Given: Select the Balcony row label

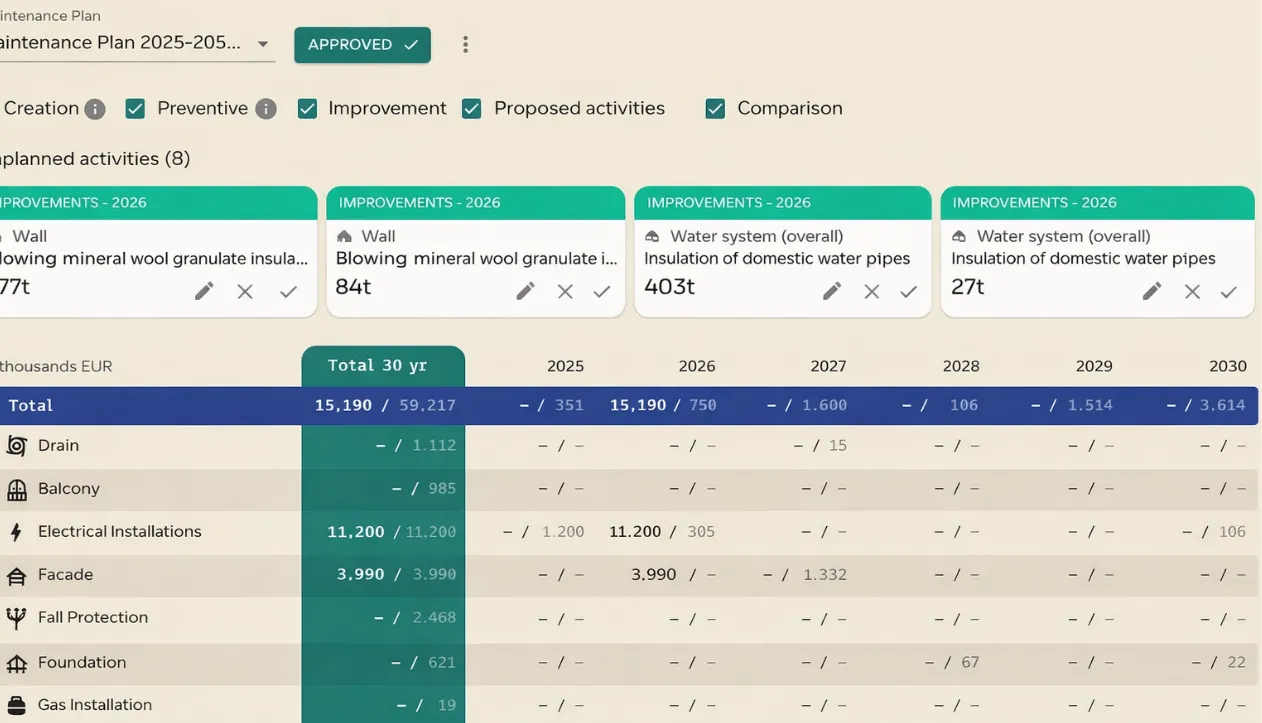Looking at the screenshot, I should click(x=69, y=489).
